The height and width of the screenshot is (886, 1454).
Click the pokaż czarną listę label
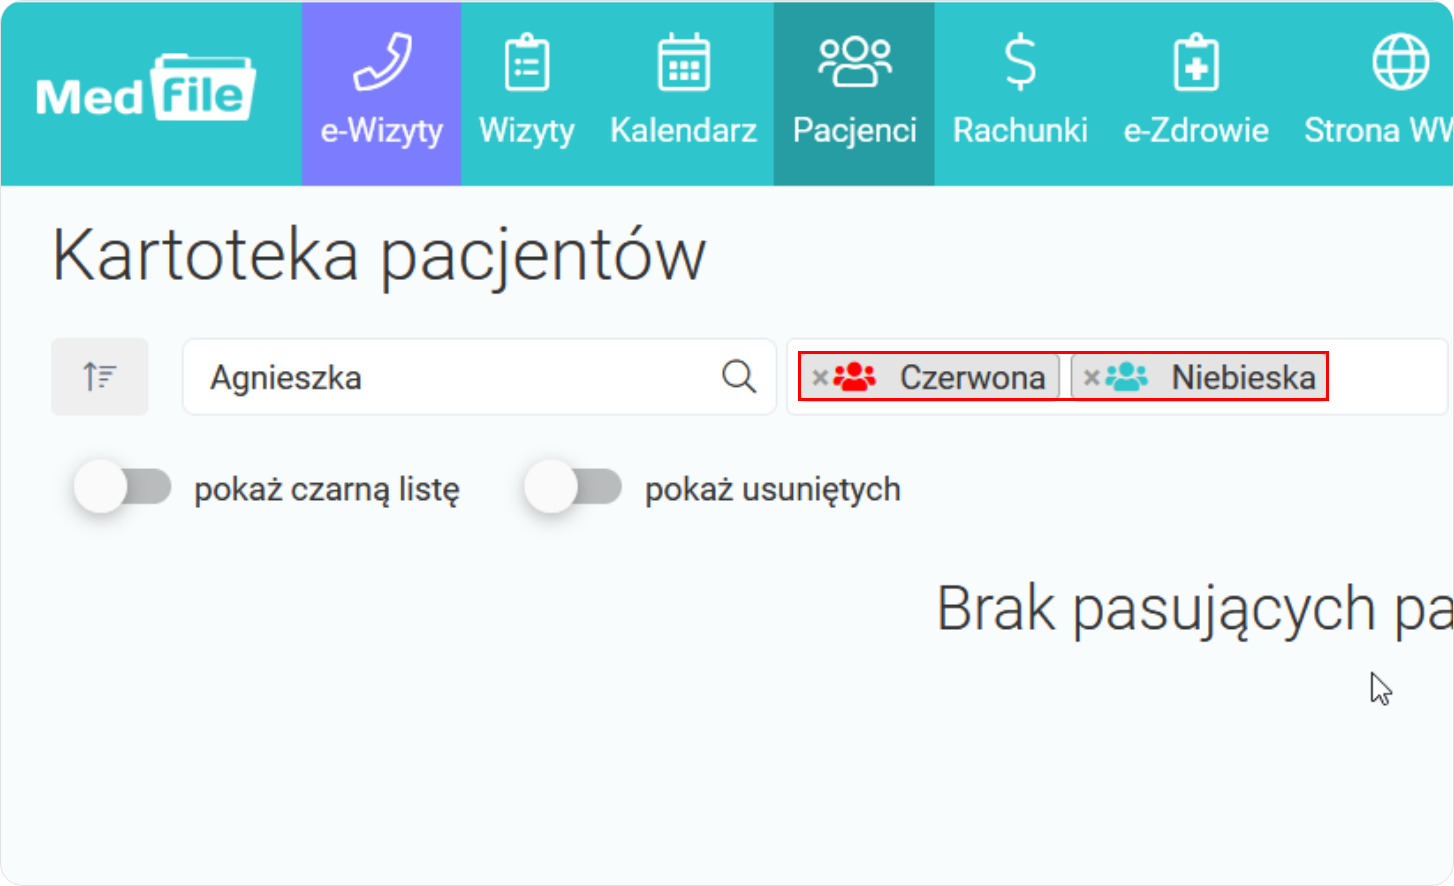pos(327,490)
